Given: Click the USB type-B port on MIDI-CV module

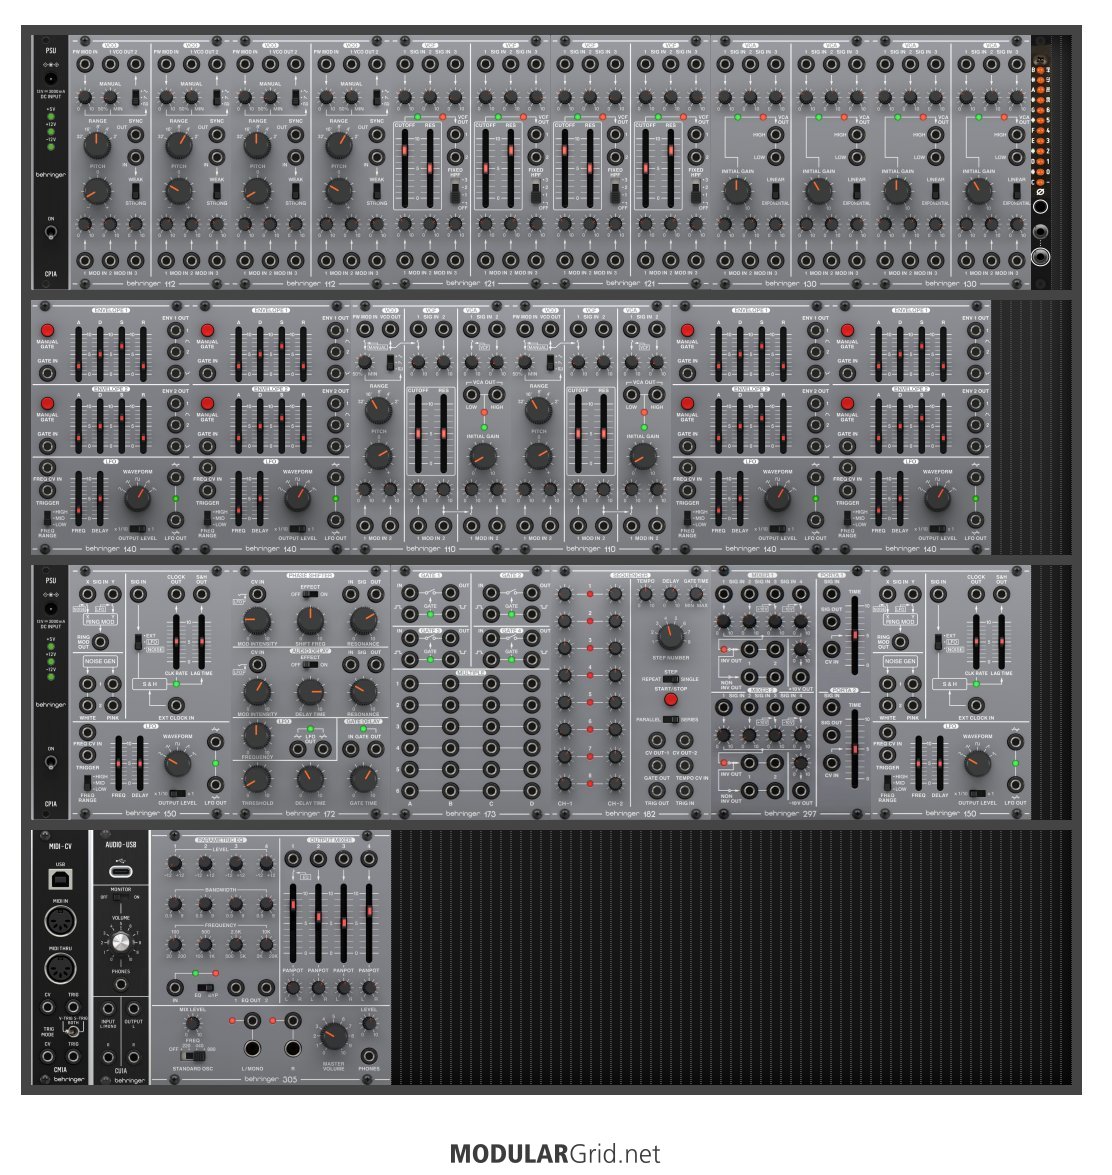Looking at the screenshot, I should pyautogui.click(x=60, y=878).
